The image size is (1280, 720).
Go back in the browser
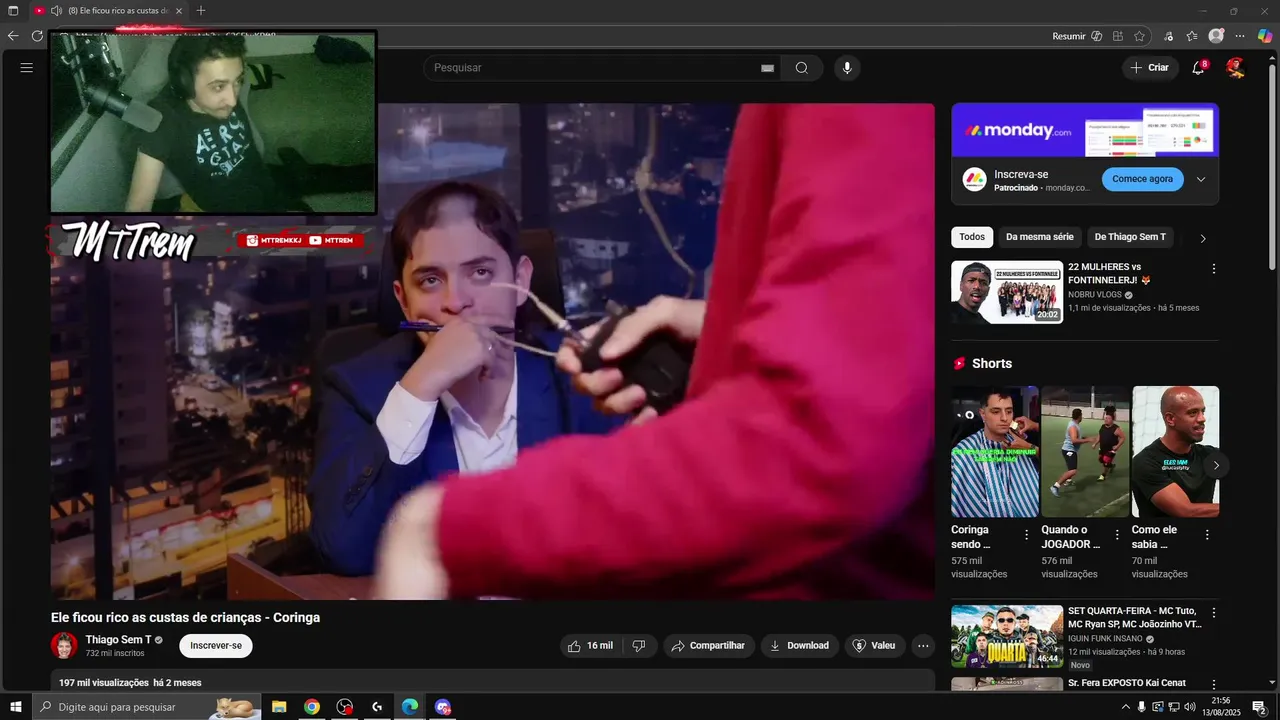point(13,36)
